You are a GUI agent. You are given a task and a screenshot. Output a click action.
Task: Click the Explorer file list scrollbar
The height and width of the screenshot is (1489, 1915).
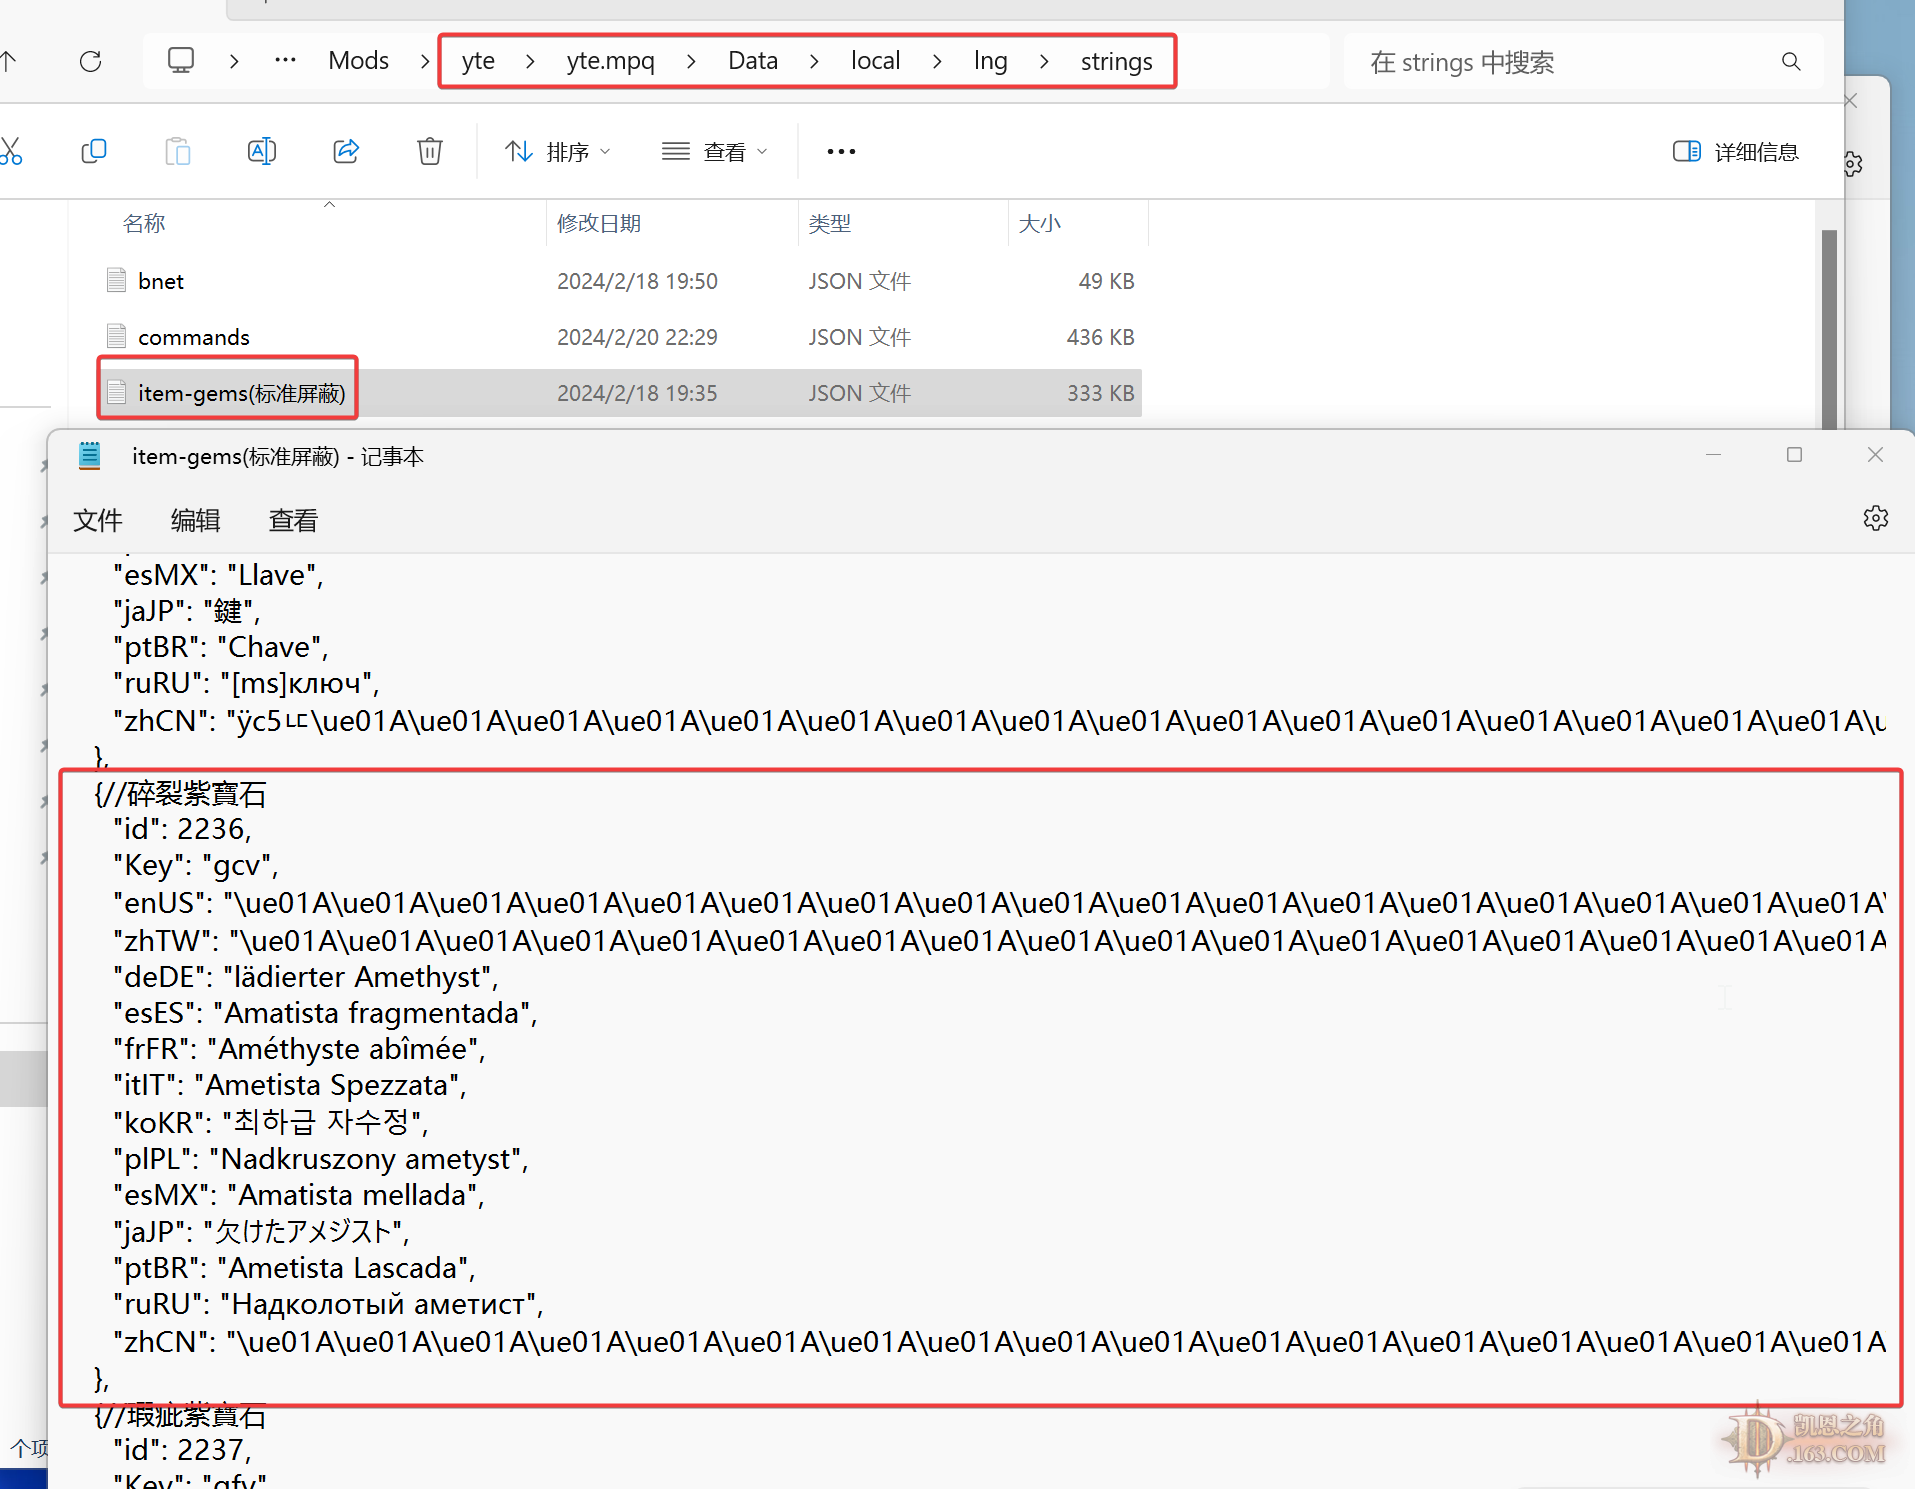click(1829, 330)
